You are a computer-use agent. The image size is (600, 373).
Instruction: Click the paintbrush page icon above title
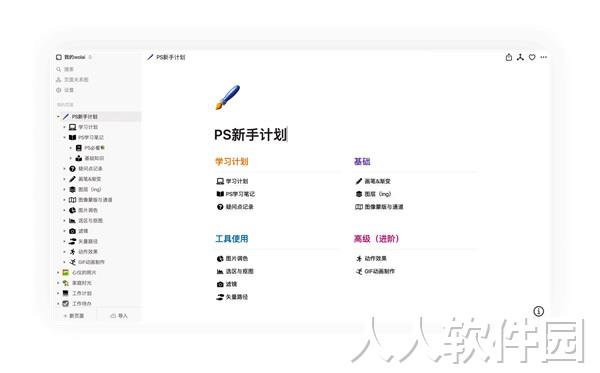click(x=228, y=97)
